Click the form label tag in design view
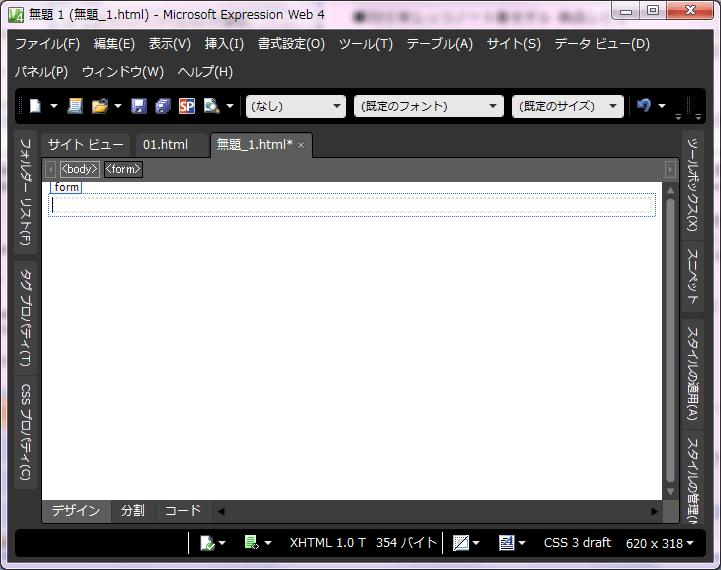Image resolution: width=721 pixels, height=570 pixels. click(66, 187)
